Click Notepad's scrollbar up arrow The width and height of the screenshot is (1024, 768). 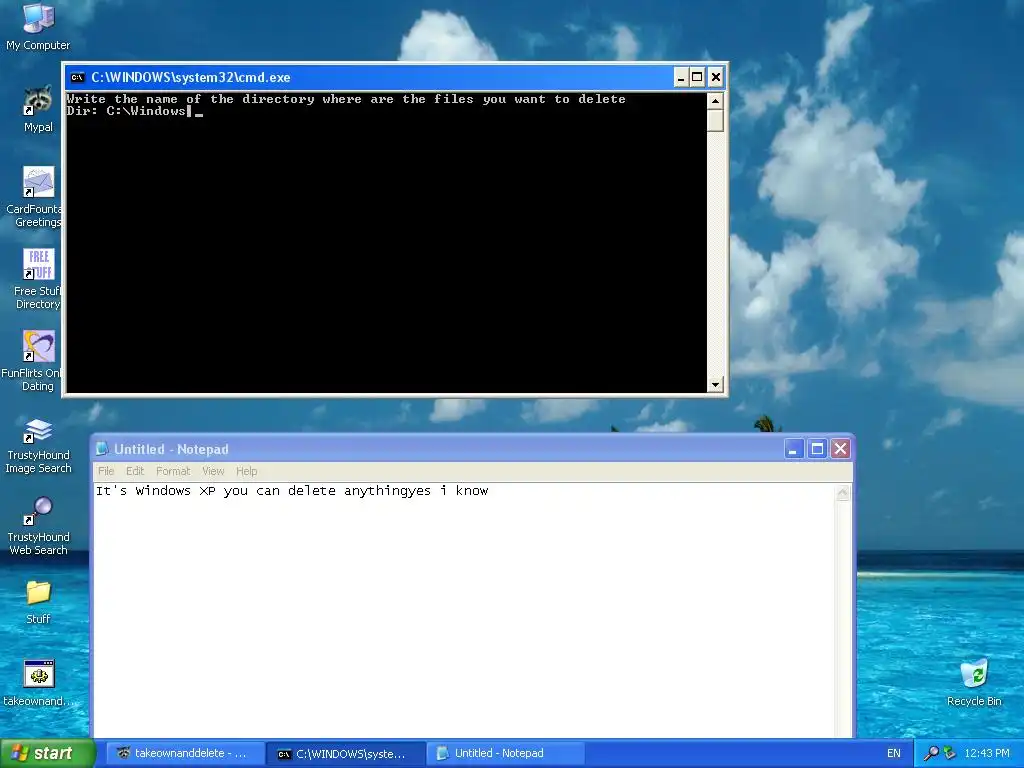tap(842, 493)
